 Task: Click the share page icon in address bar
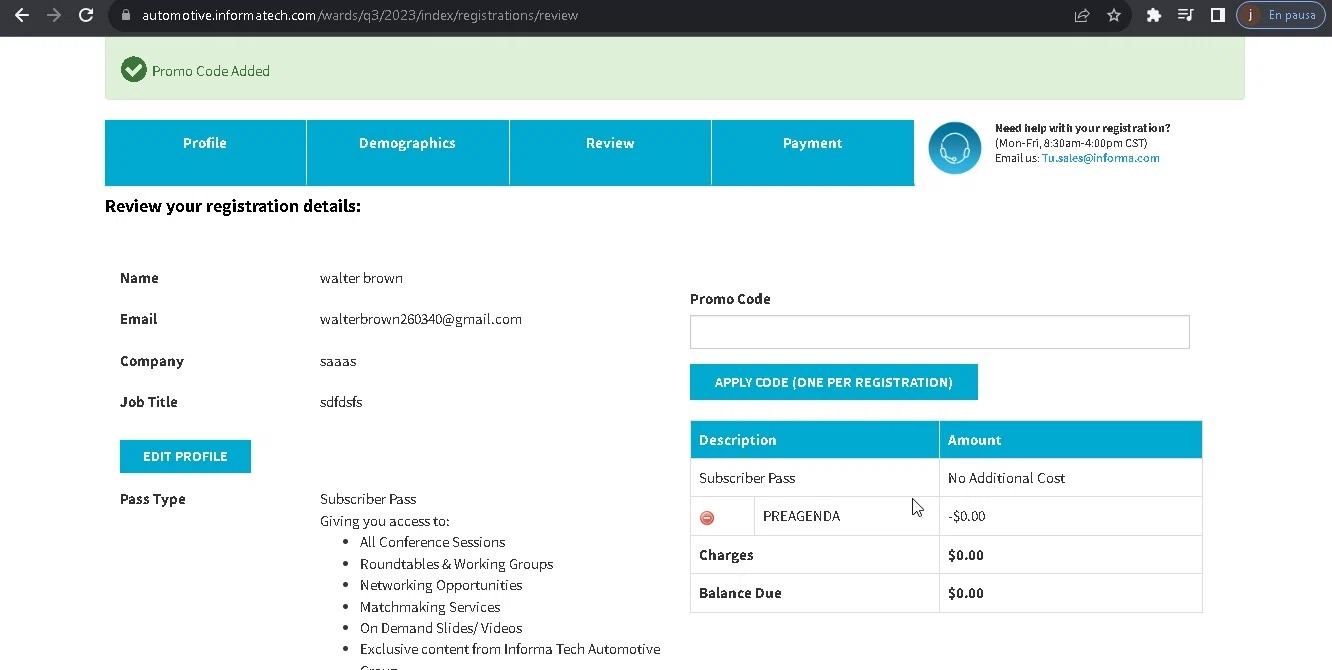1081,15
